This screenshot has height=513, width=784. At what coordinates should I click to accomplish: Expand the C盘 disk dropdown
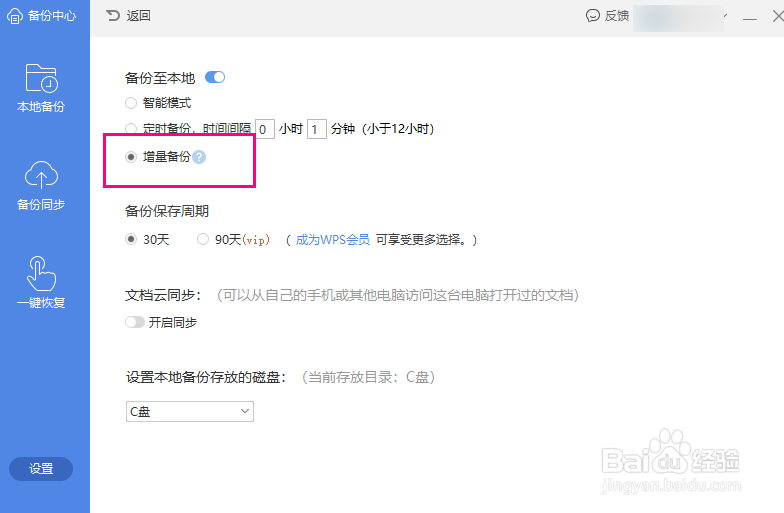point(190,411)
